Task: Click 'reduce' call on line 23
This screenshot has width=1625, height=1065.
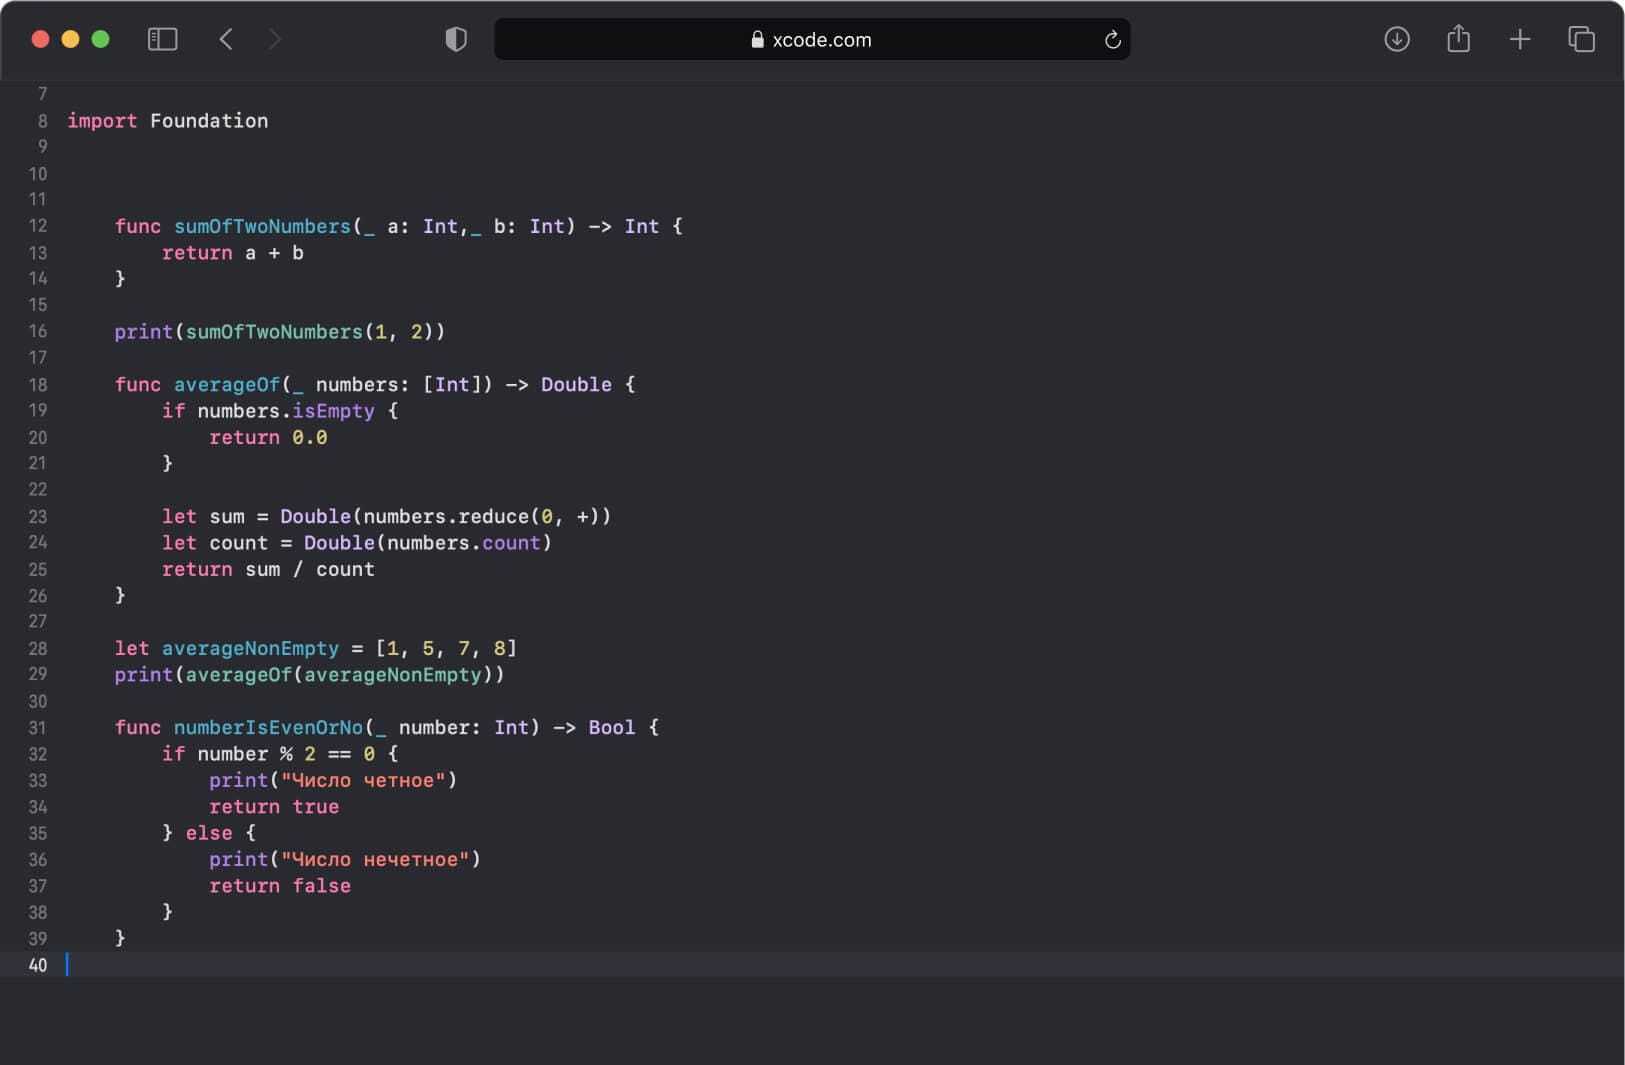Action: [x=494, y=517]
